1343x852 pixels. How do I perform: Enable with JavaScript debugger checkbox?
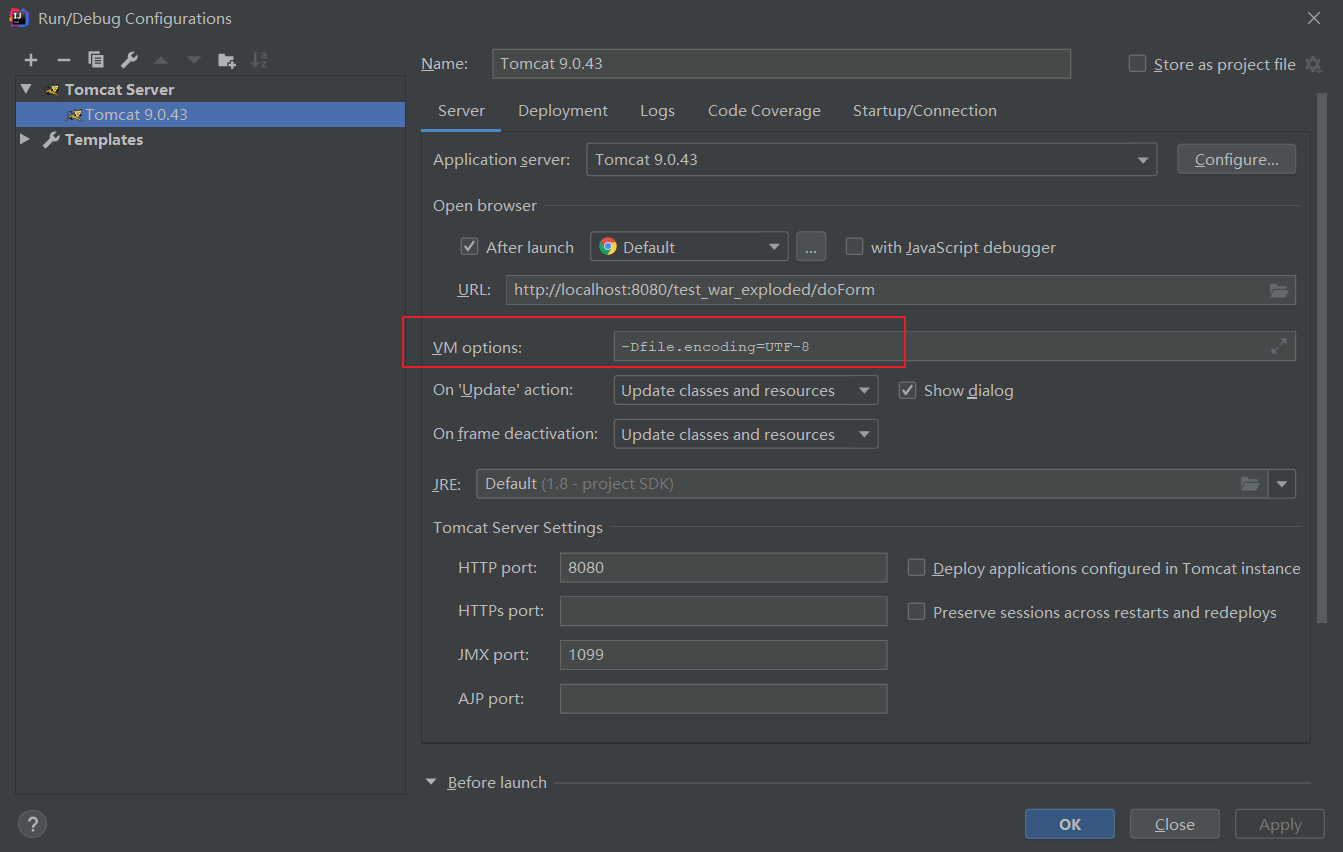[x=854, y=246]
